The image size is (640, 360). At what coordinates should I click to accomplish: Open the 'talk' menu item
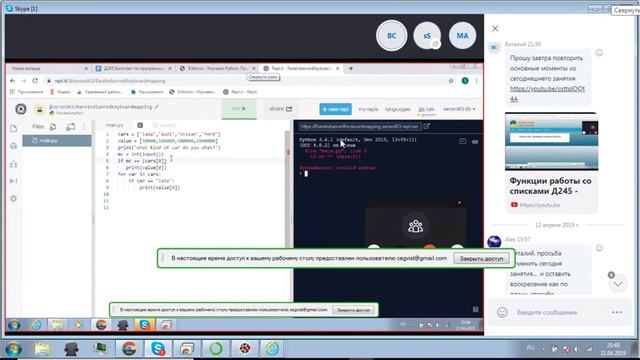click(x=427, y=109)
